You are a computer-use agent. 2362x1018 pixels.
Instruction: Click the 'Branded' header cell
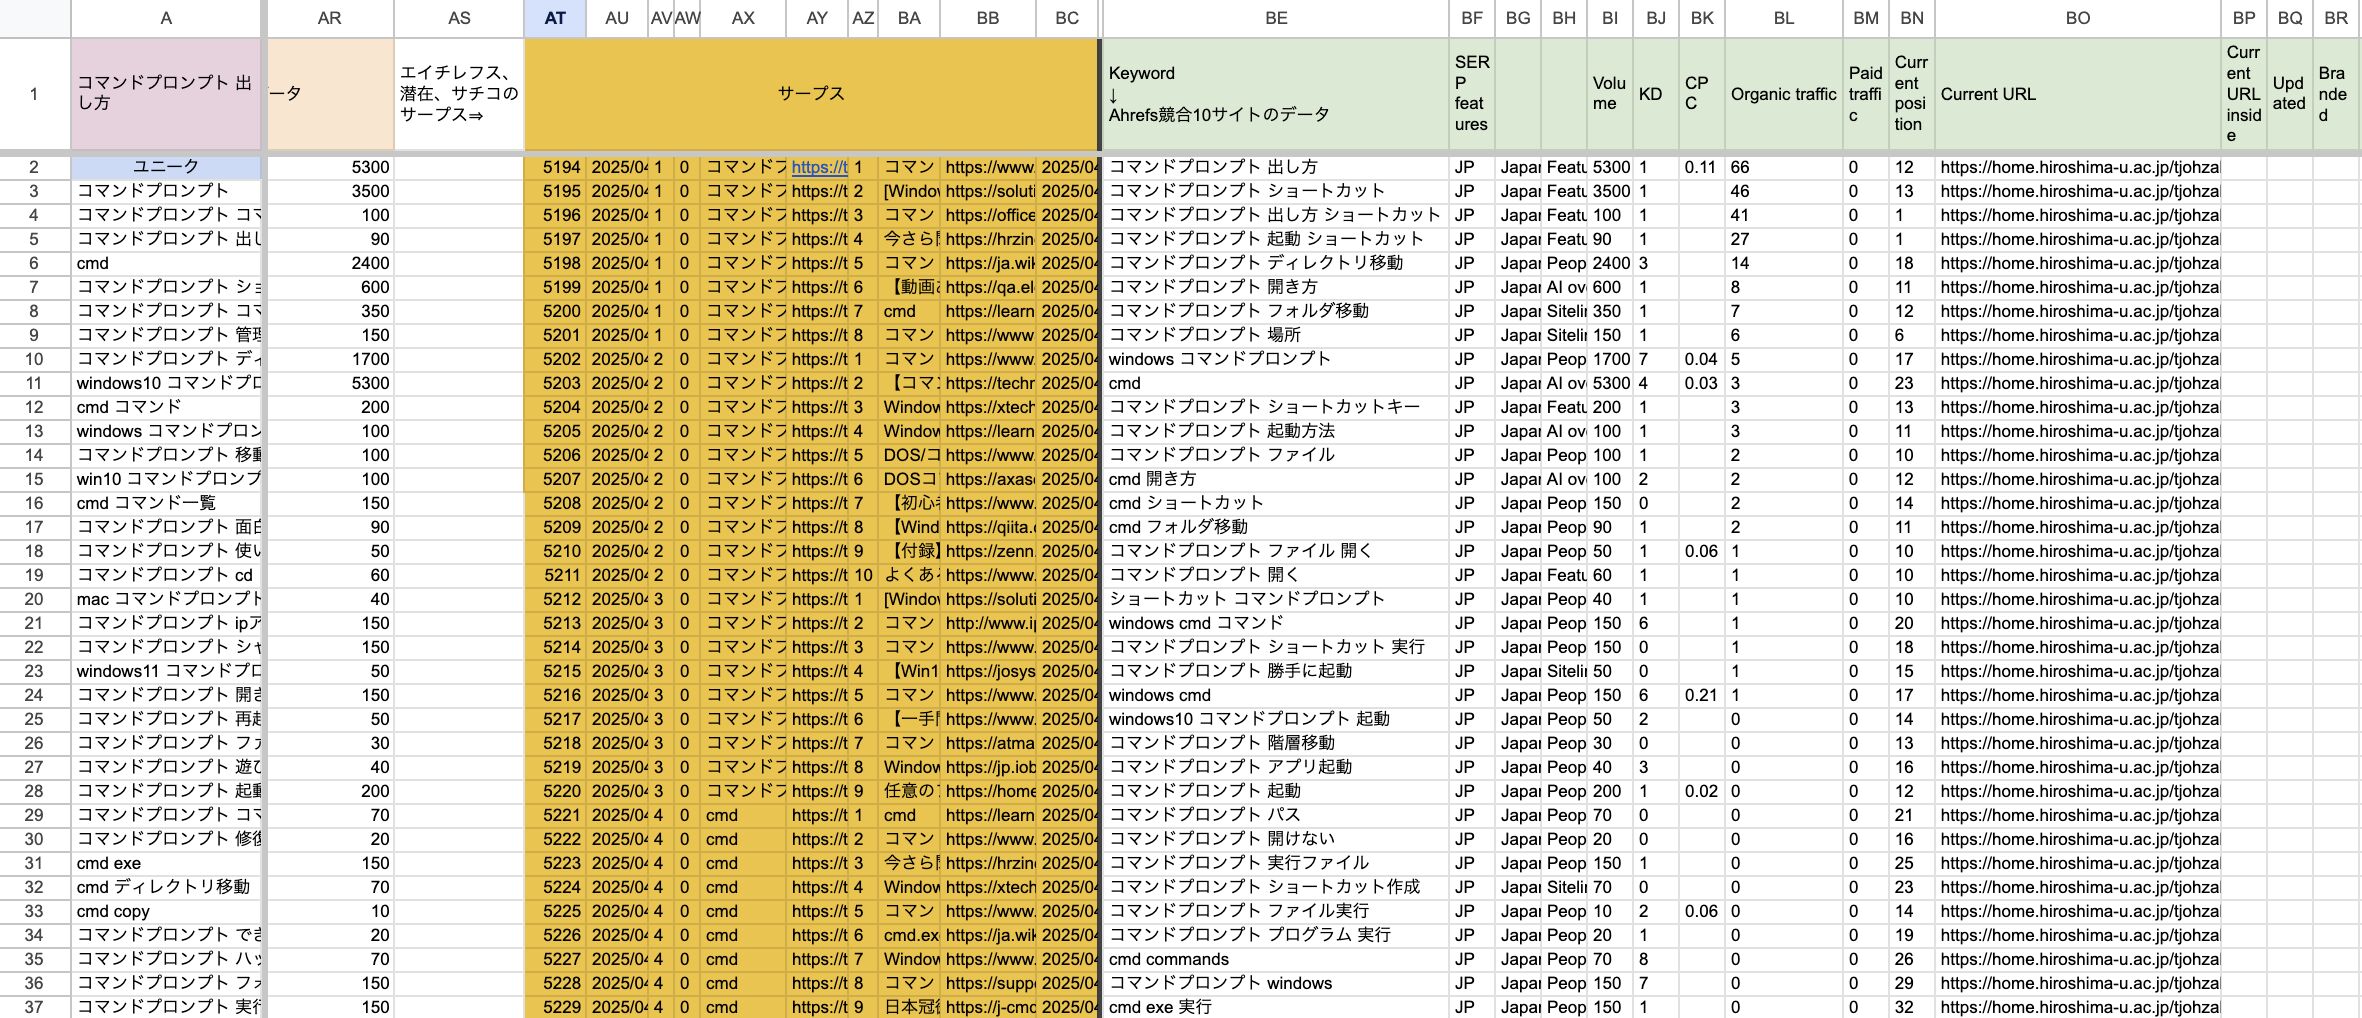(2336, 94)
